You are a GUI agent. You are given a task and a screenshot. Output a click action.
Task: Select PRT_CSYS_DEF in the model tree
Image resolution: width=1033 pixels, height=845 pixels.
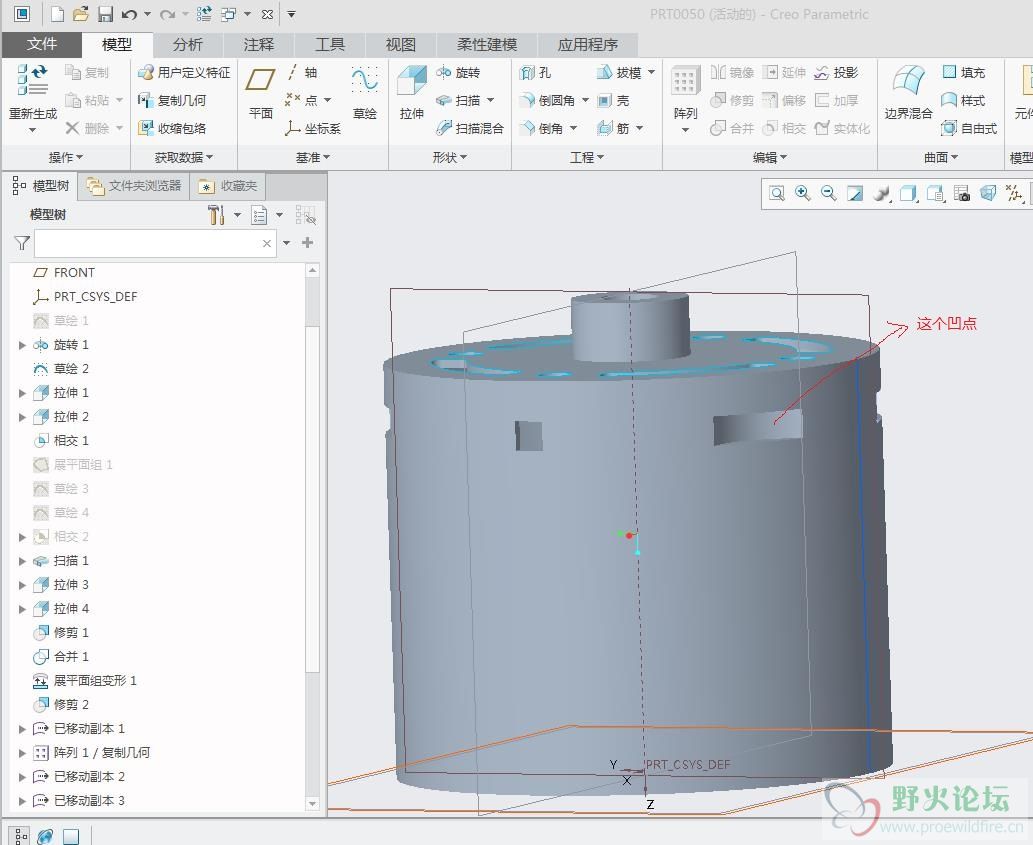point(85,297)
